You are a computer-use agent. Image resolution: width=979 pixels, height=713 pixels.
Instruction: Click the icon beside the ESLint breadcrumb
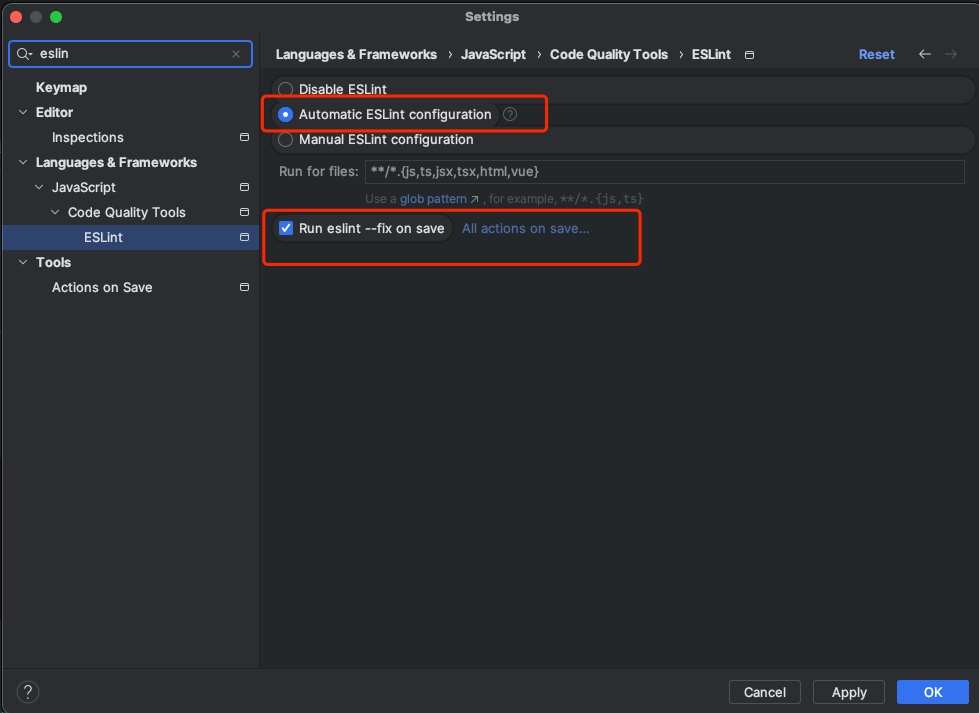pyautogui.click(x=748, y=55)
